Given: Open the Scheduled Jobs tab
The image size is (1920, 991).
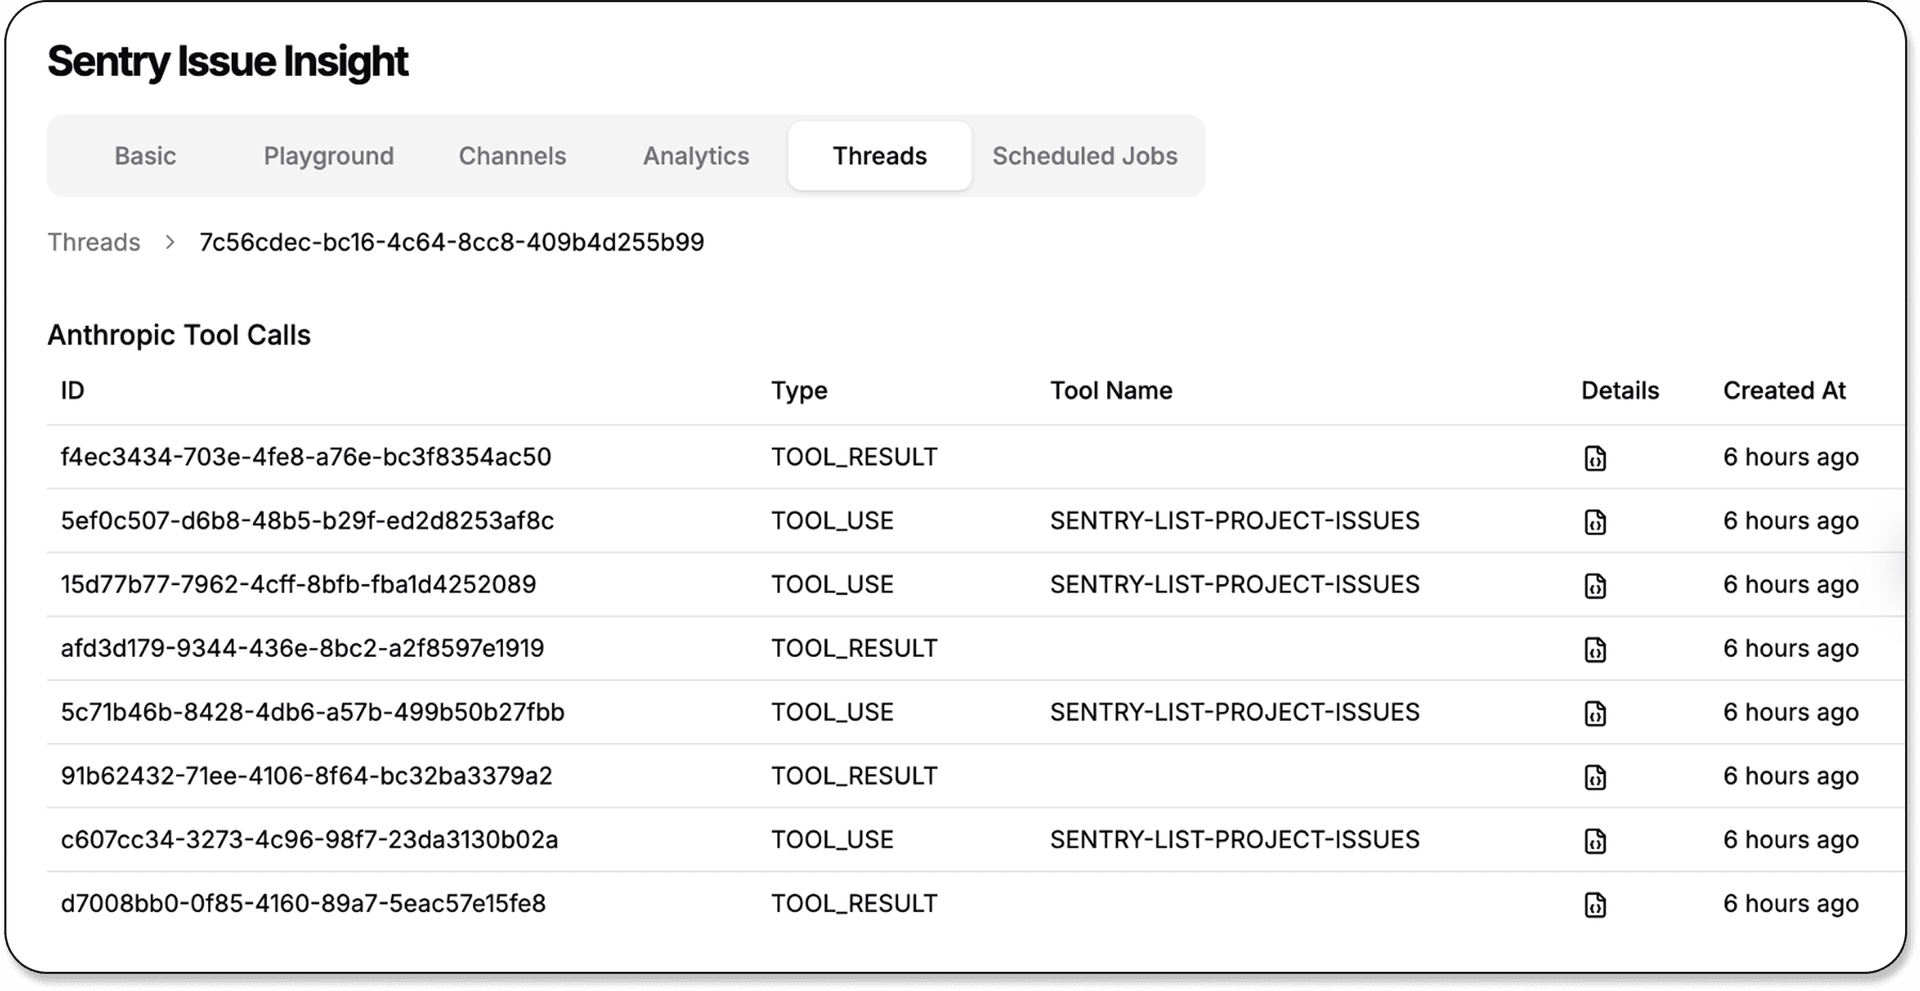Looking at the screenshot, I should [1084, 156].
